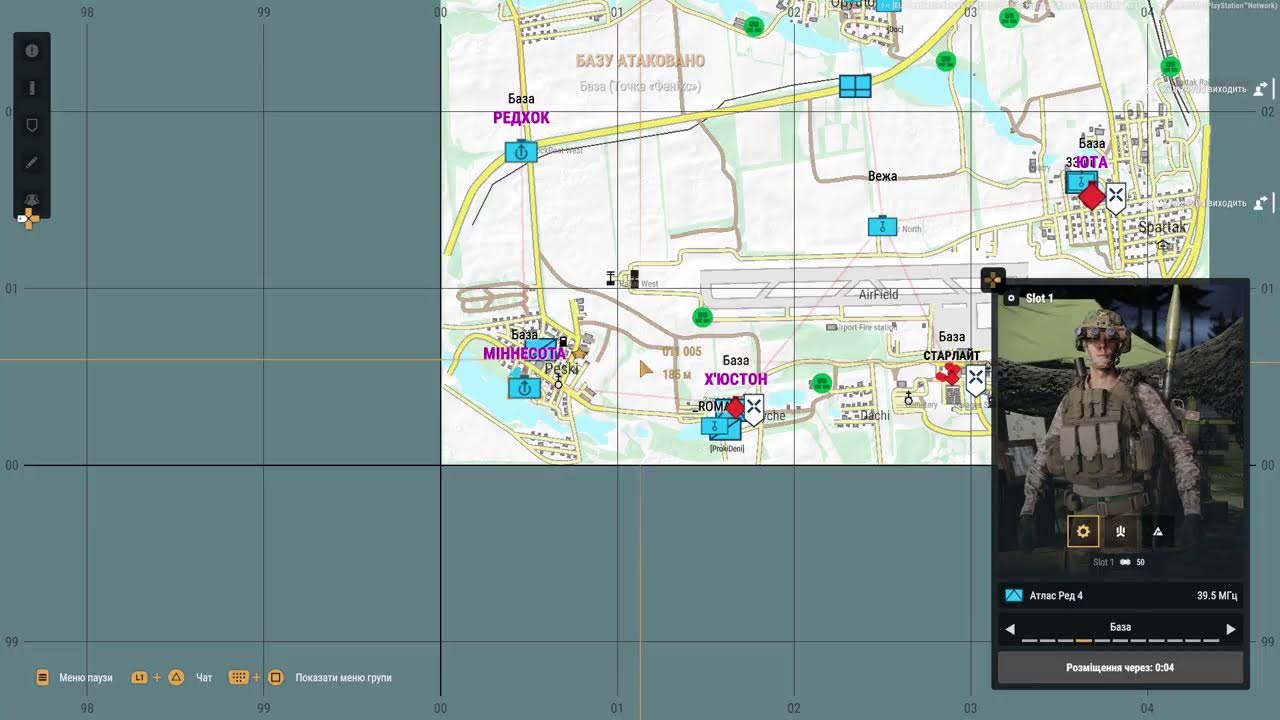Click the orange player direction arrow

click(645, 369)
